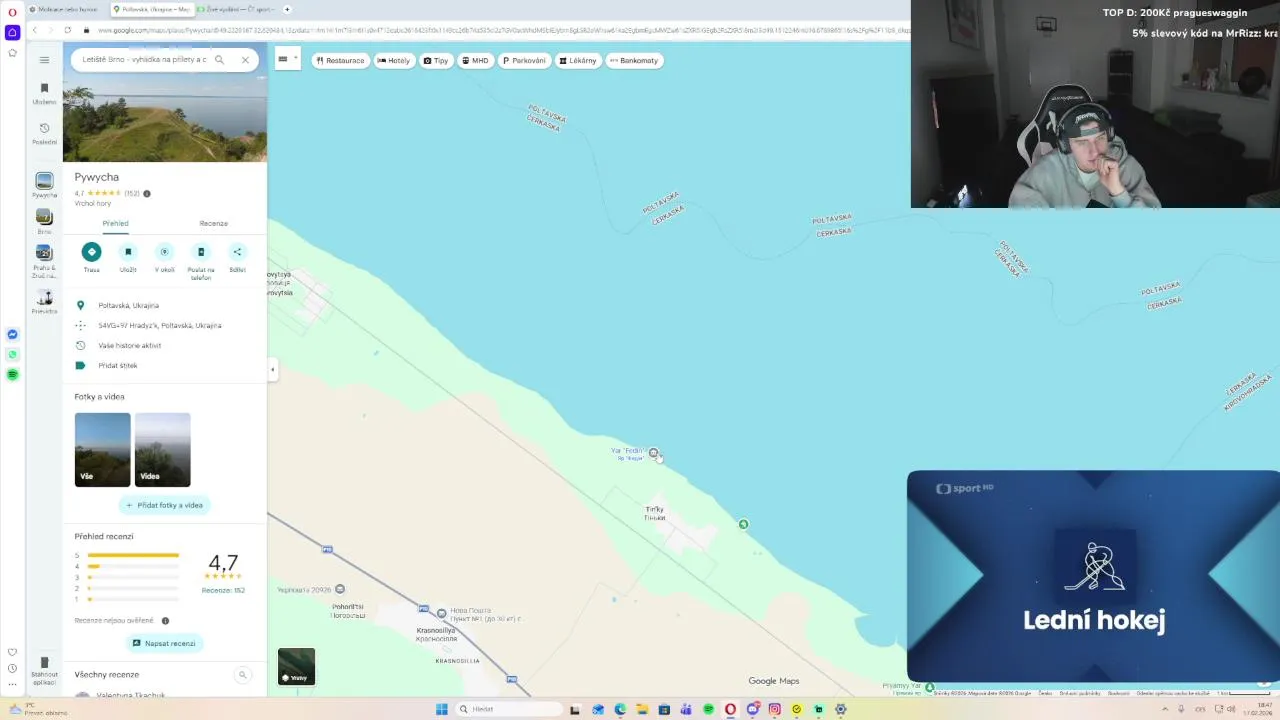1280x720 pixels.
Task: Click the Messenger icon in Opera sidebar
Action: [12, 334]
